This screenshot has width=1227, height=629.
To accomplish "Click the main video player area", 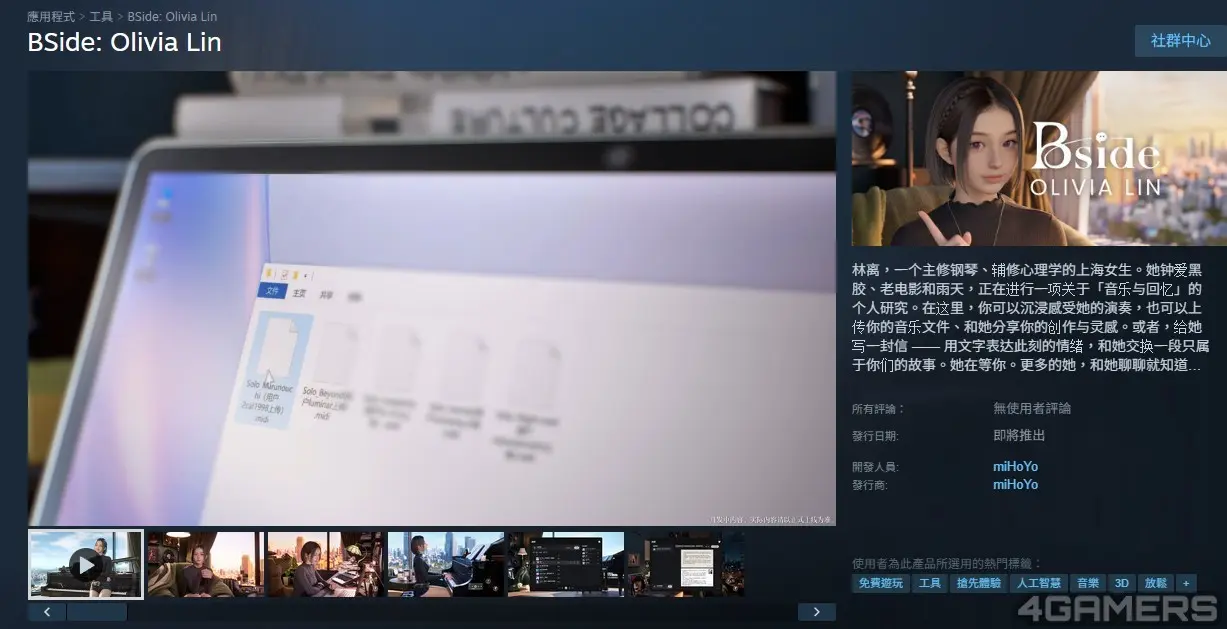I will click(x=432, y=298).
